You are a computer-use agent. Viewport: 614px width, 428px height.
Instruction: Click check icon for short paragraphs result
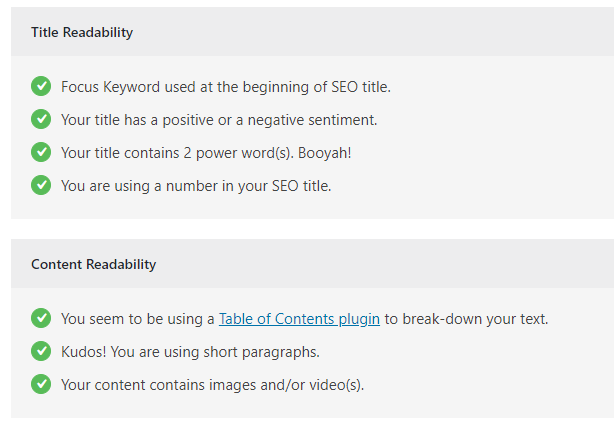pos(41,351)
